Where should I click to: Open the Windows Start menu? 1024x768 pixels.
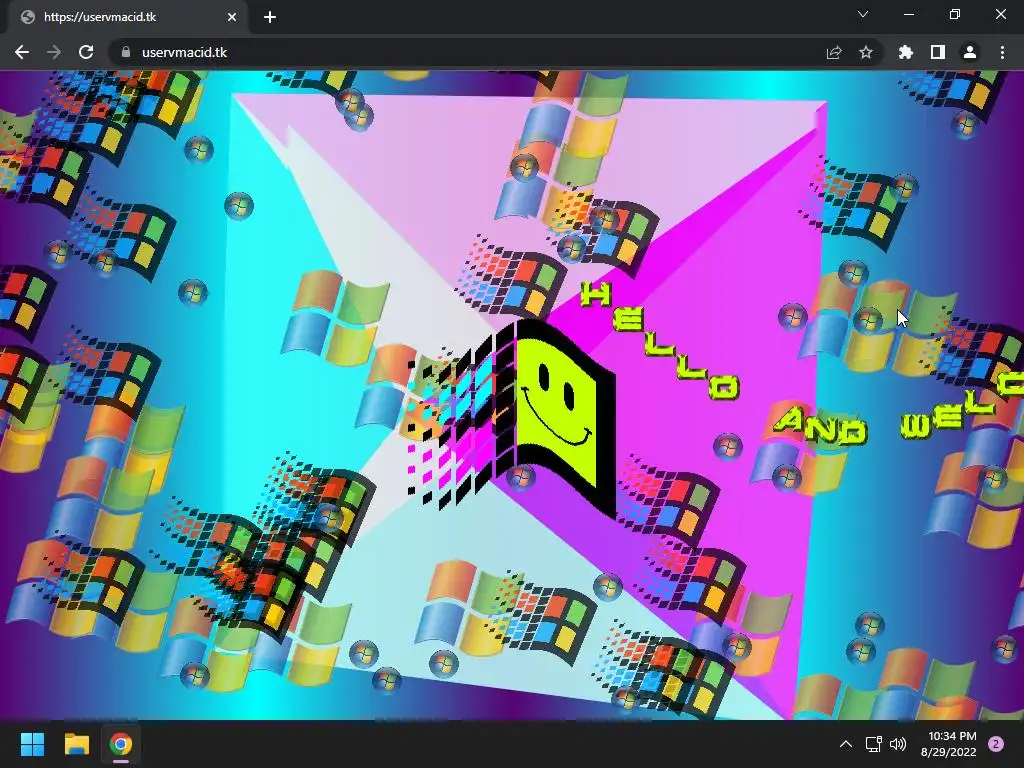[32, 744]
